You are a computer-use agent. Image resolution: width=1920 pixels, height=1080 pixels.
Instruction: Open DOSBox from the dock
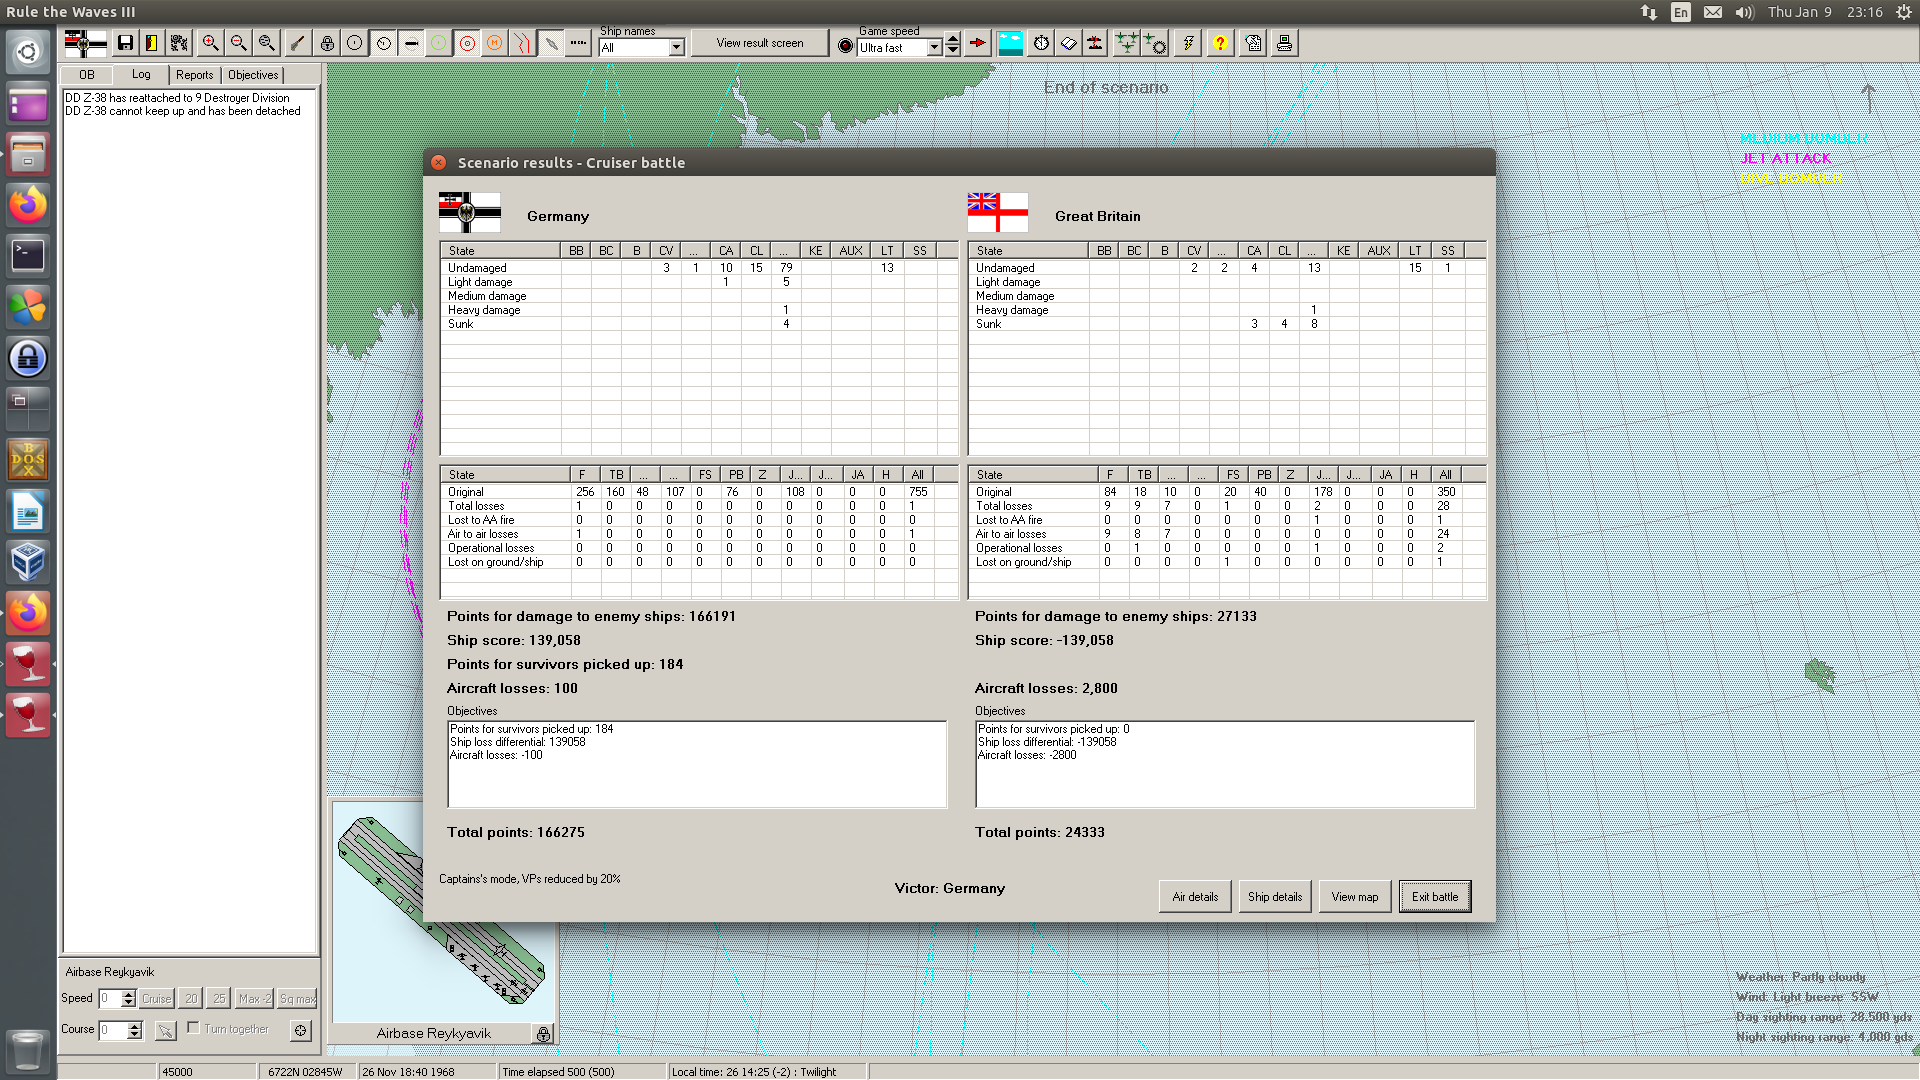tap(28, 460)
